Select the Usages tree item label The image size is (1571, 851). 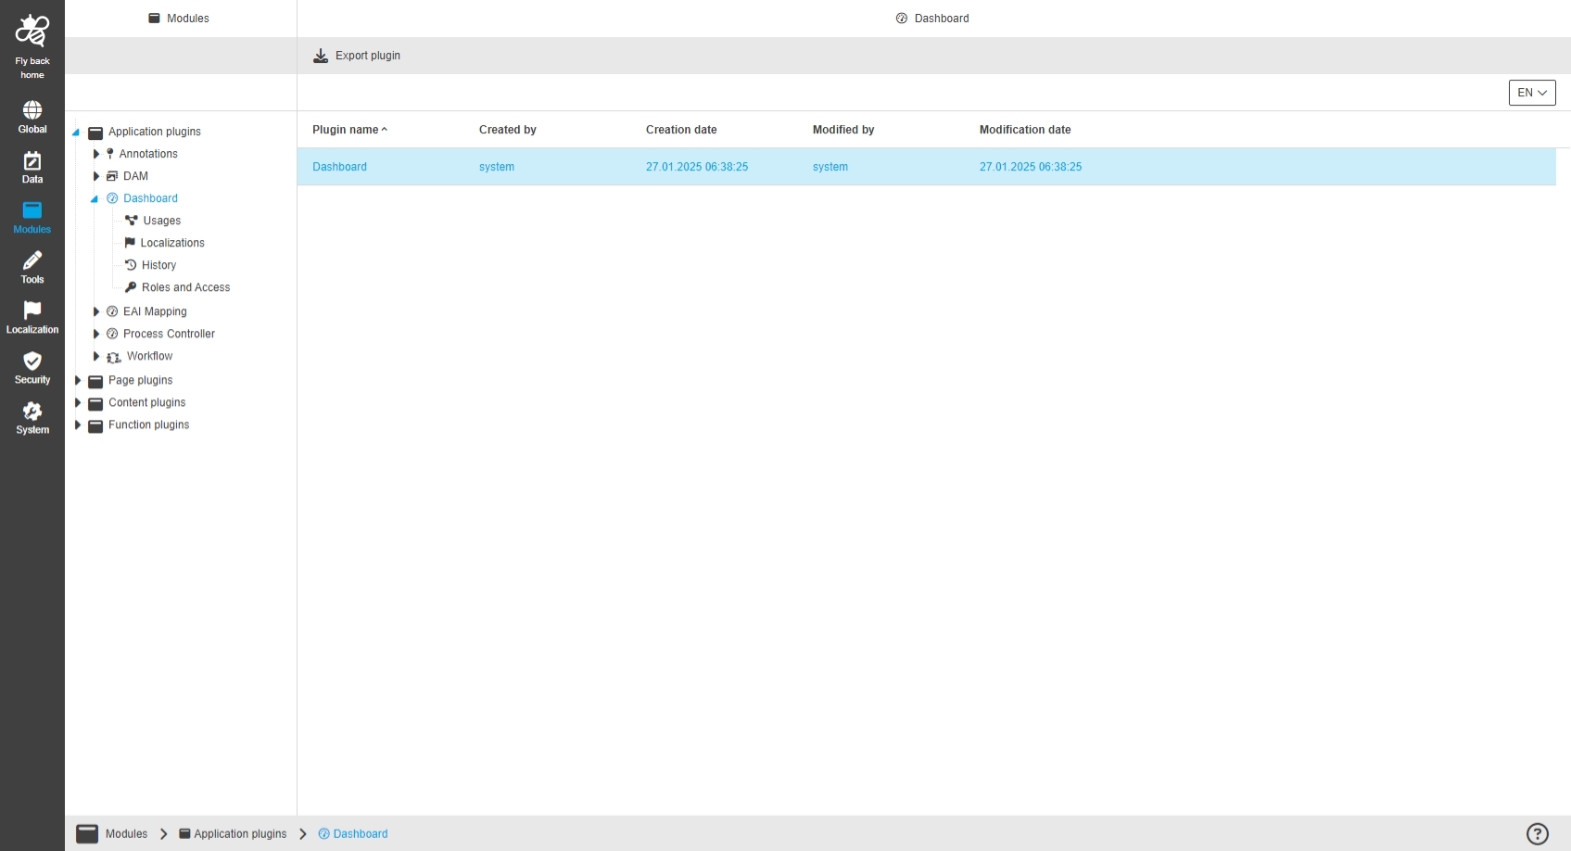[162, 221]
